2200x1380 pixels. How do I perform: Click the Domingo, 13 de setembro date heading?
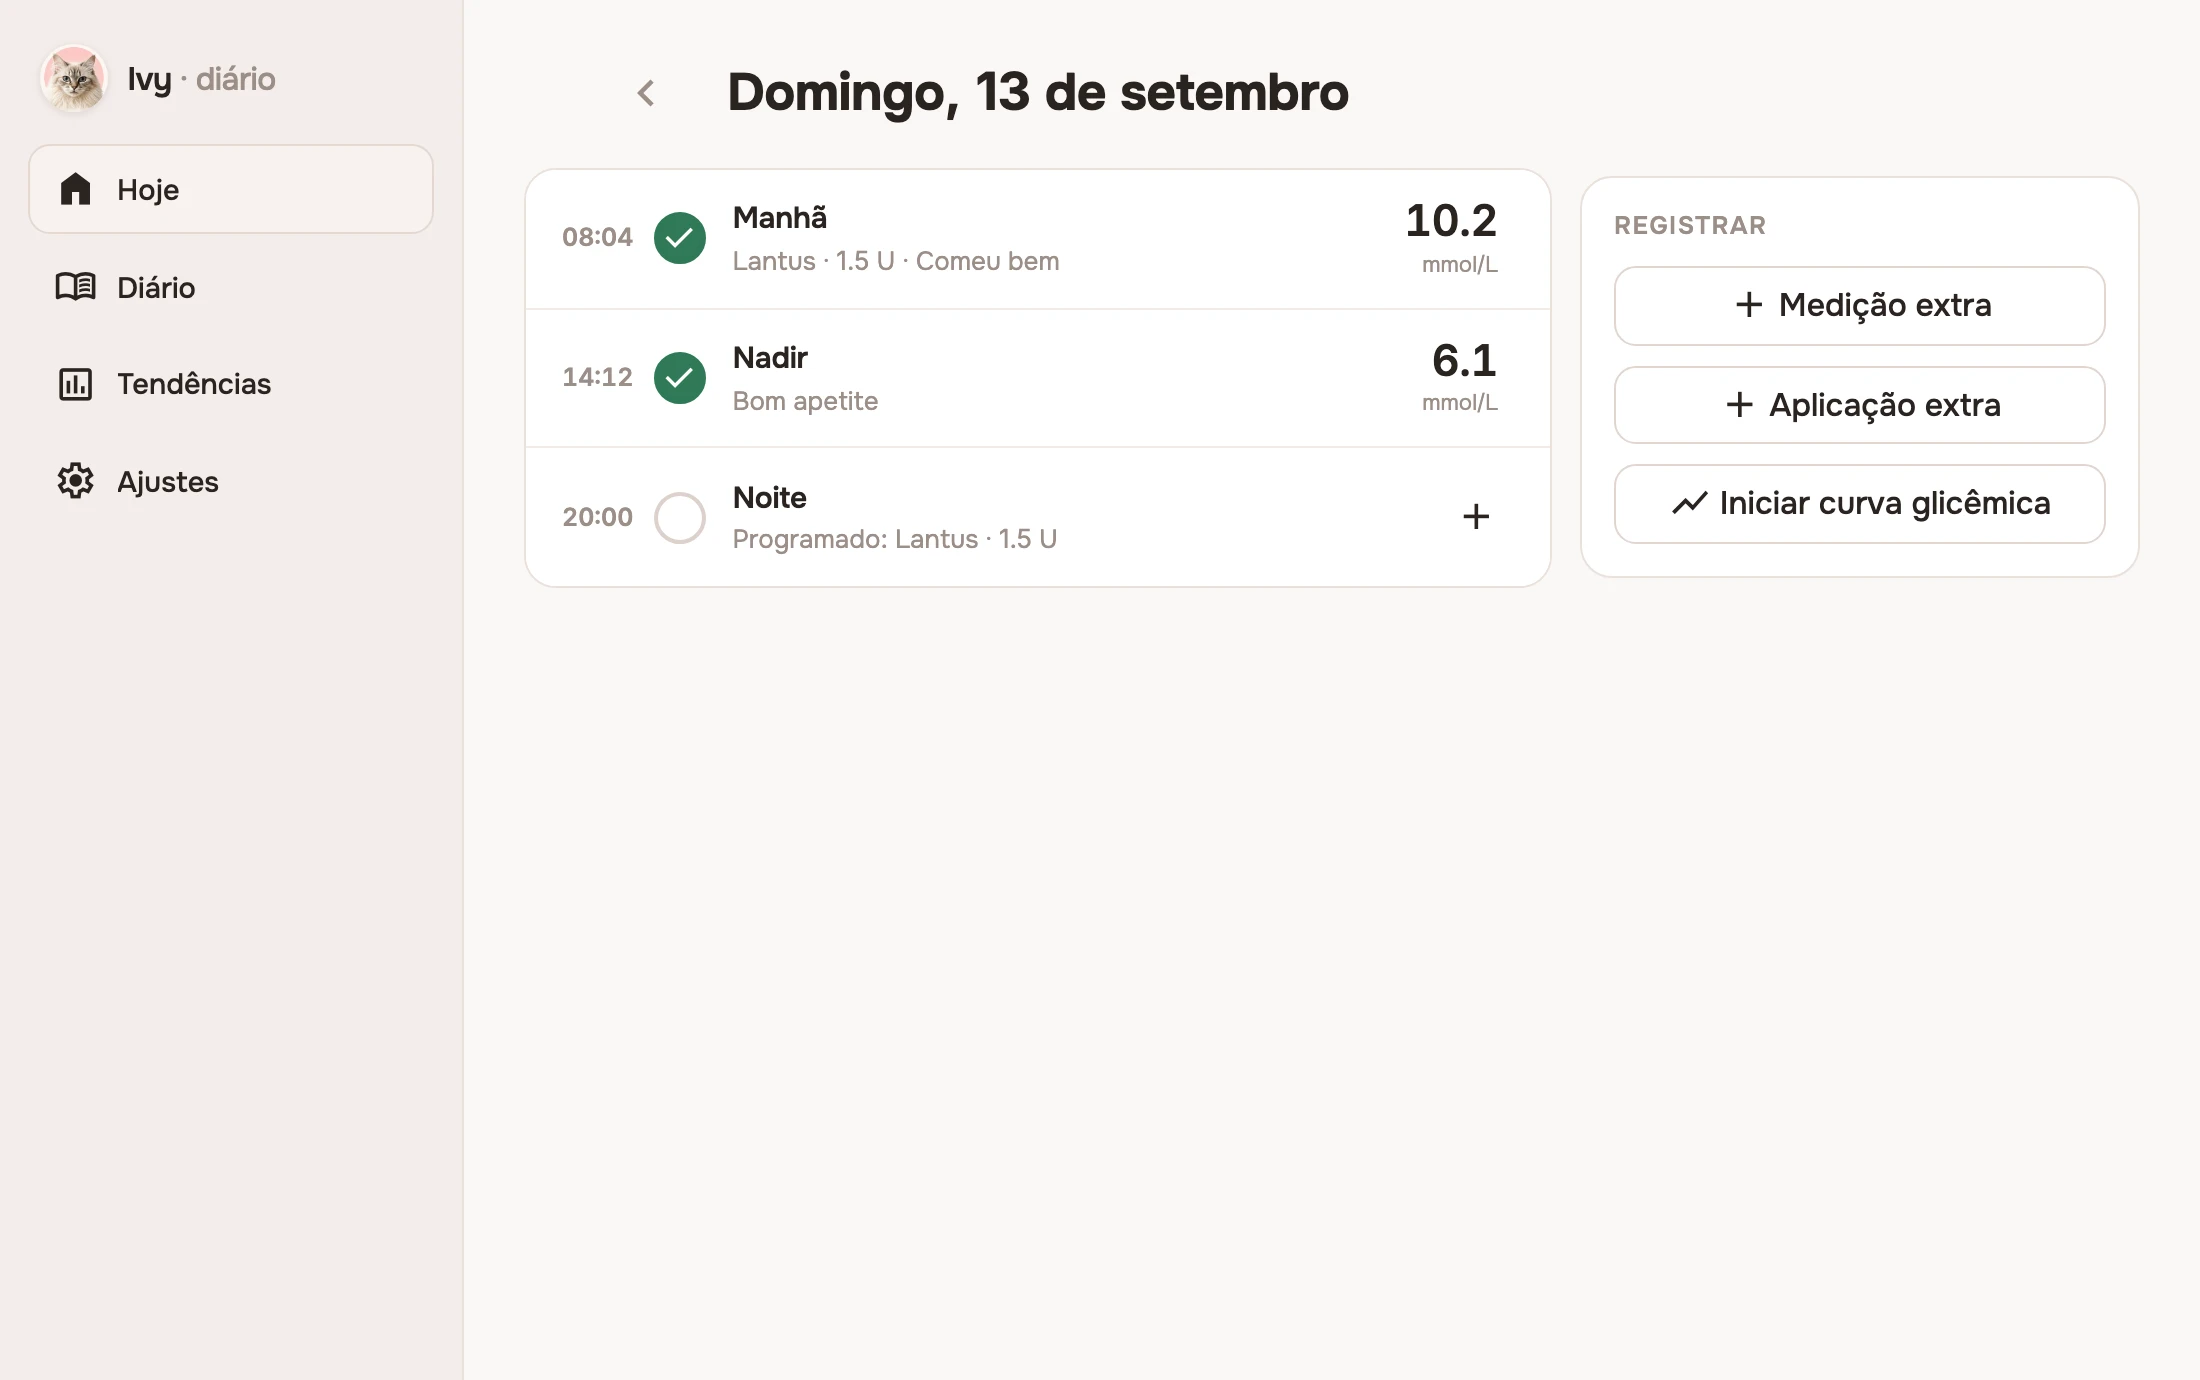(1038, 92)
